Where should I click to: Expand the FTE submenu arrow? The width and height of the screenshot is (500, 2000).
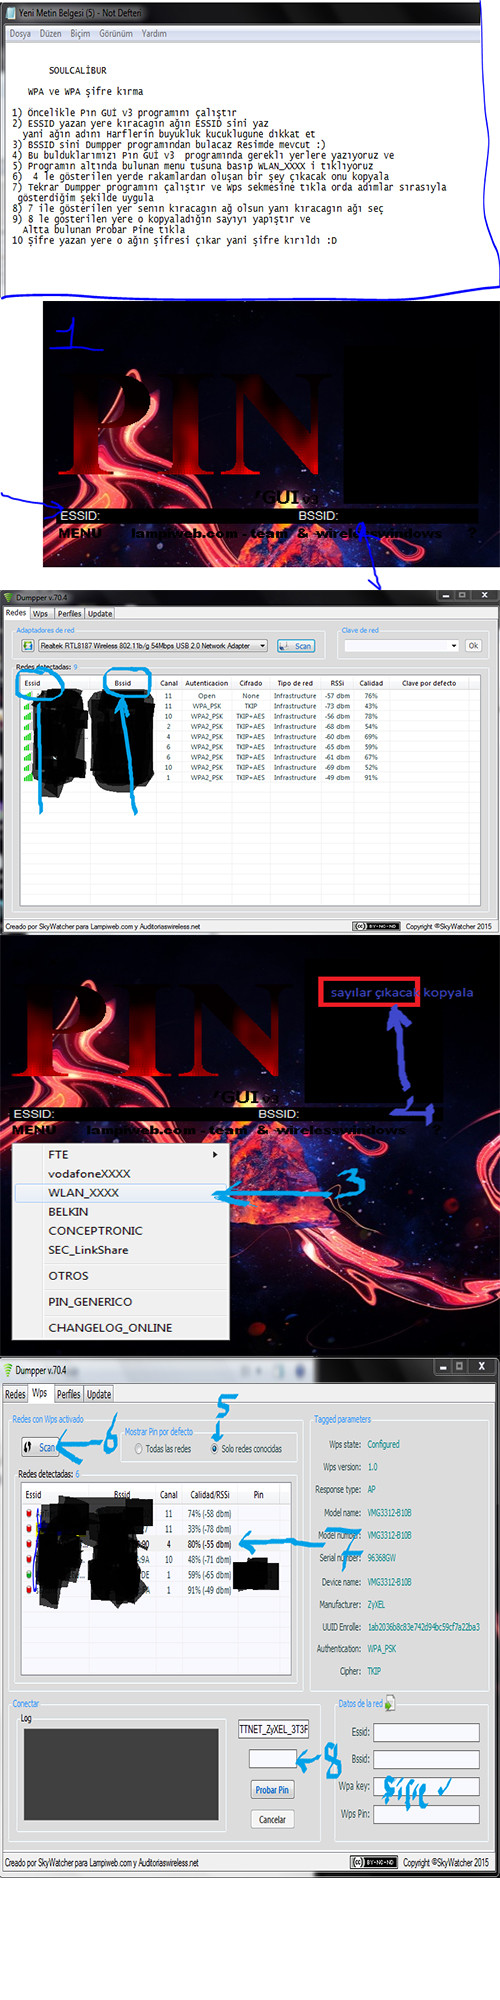click(x=215, y=1154)
